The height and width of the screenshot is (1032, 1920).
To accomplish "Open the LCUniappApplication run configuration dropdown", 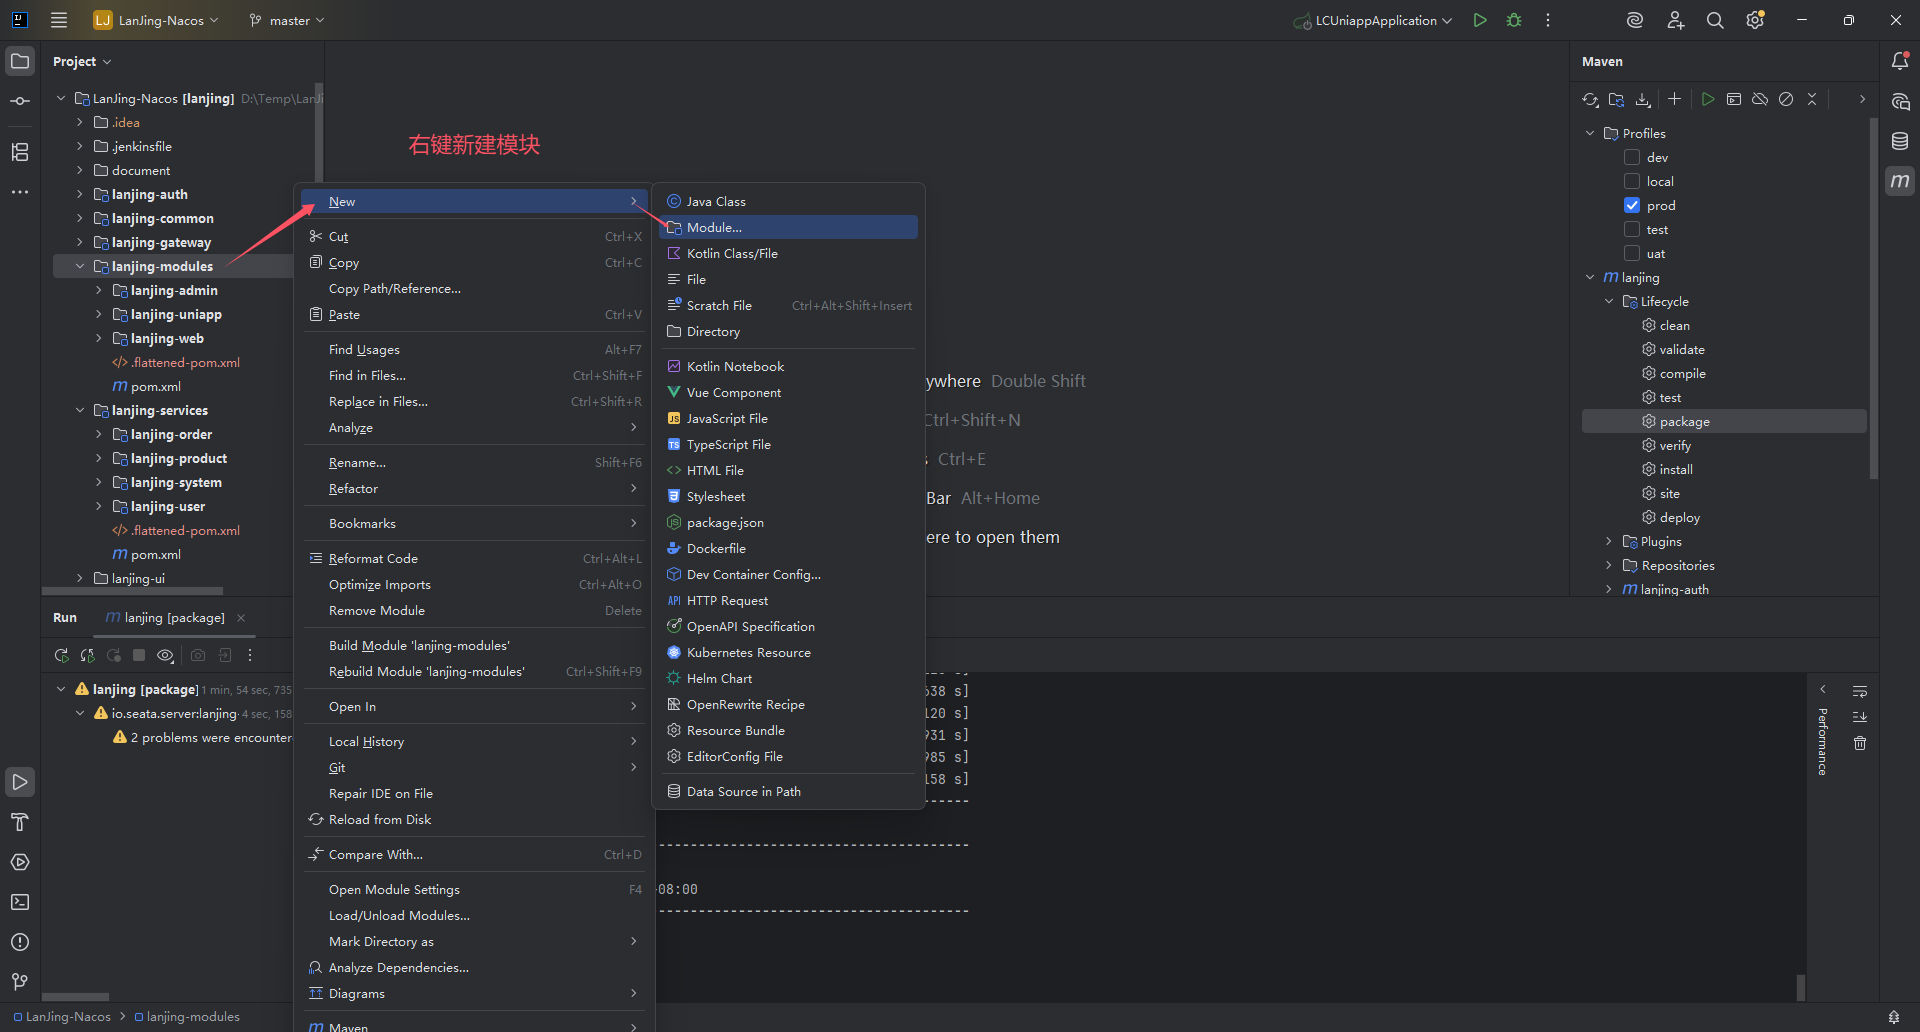I will coord(1372,20).
